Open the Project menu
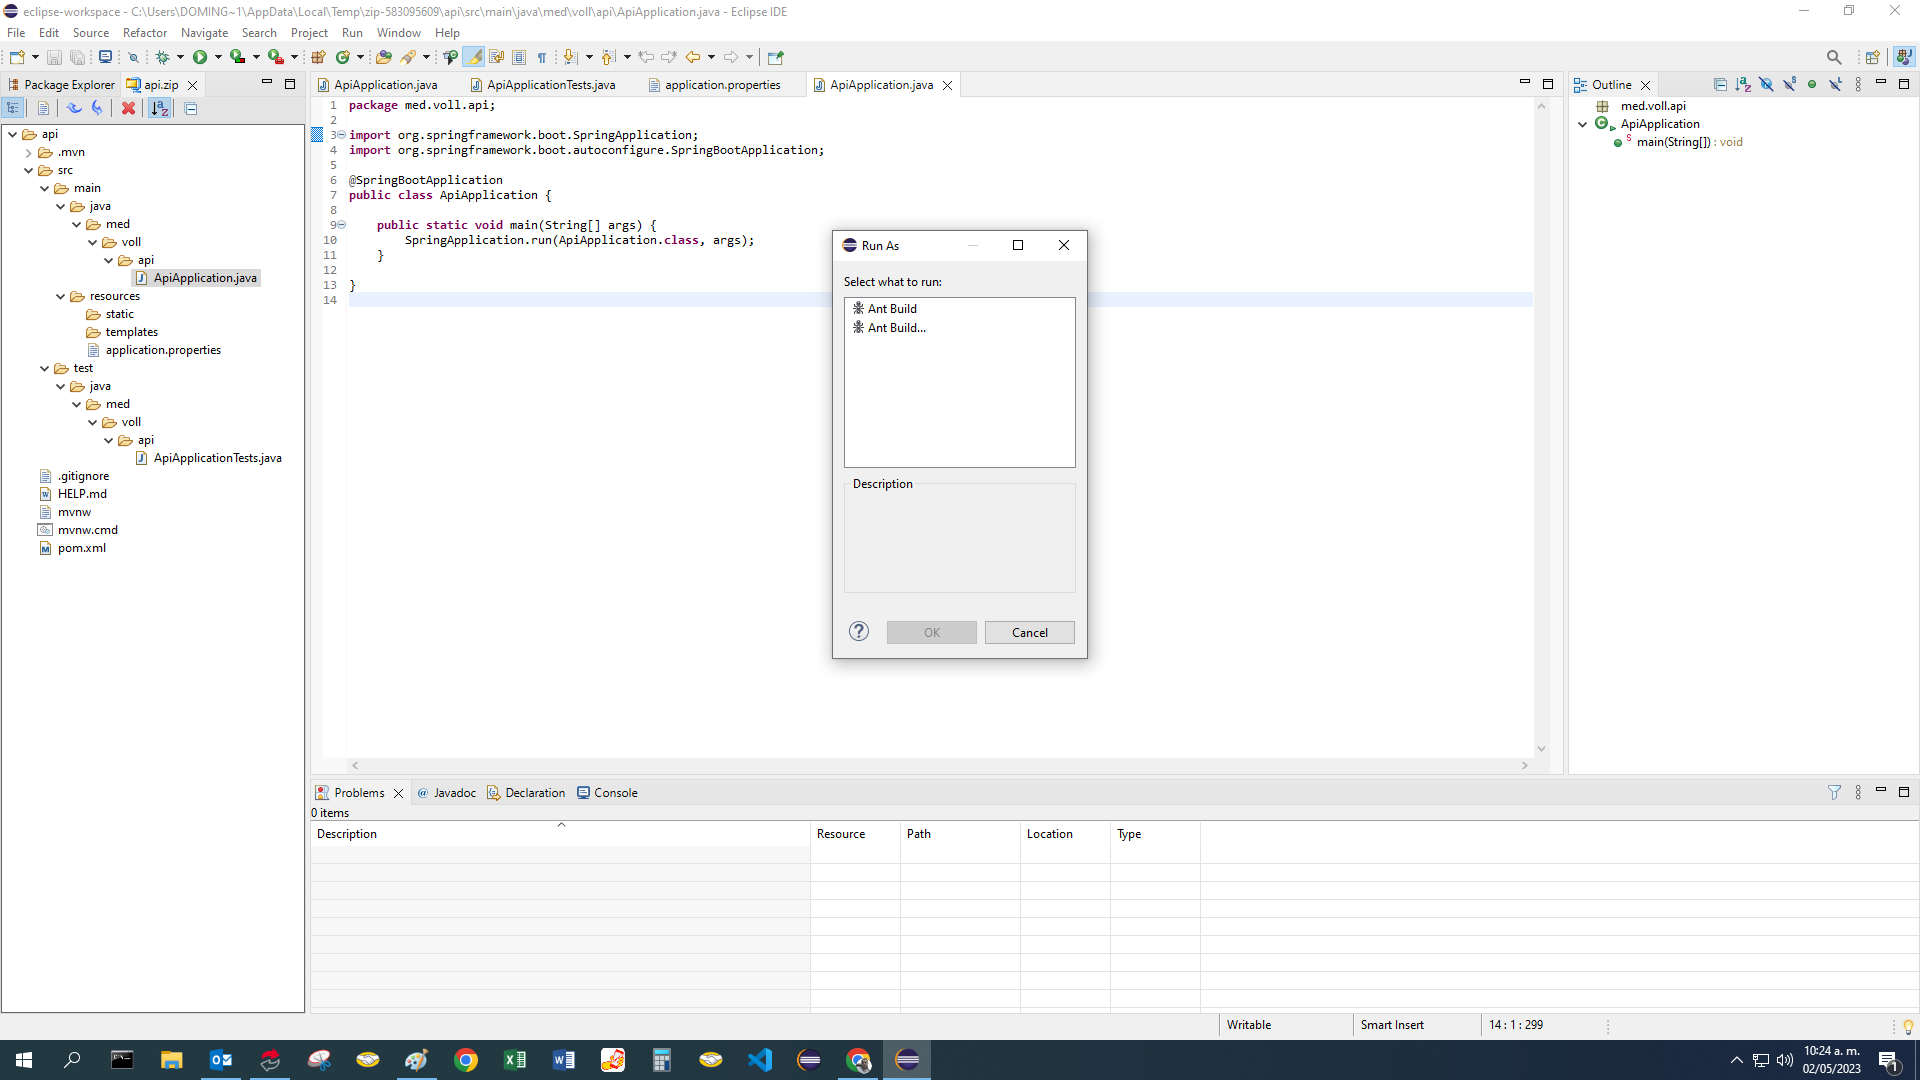Viewport: 1920px width, 1080px height. click(x=309, y=32)
